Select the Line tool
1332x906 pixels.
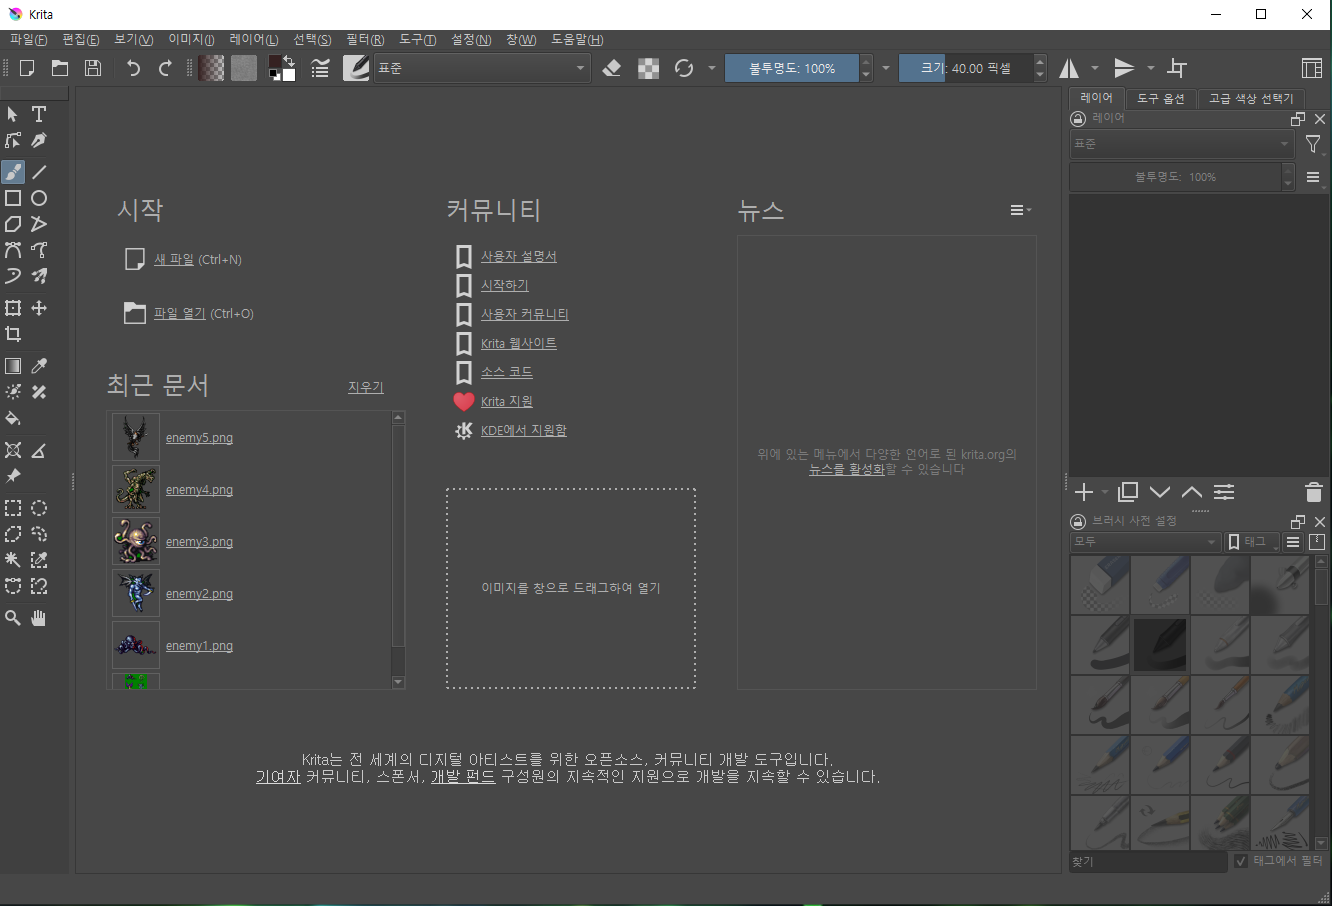(39, 172)
